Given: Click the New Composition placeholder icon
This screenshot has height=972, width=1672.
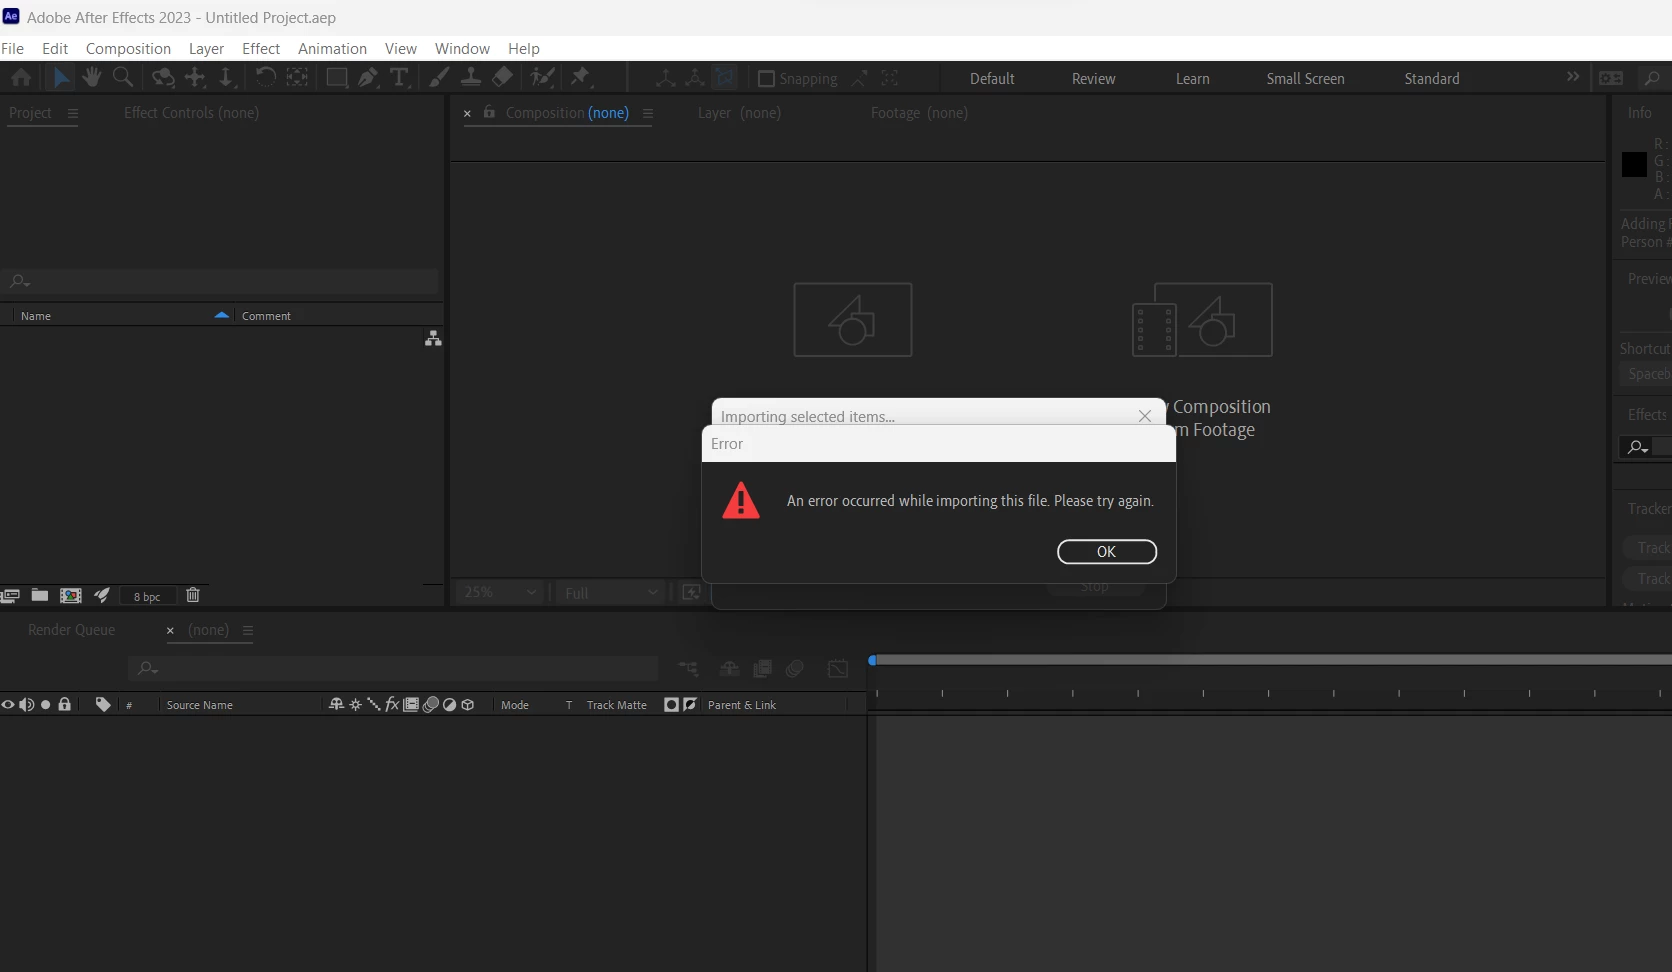Looking at the screenshot, I should (853, 320).
